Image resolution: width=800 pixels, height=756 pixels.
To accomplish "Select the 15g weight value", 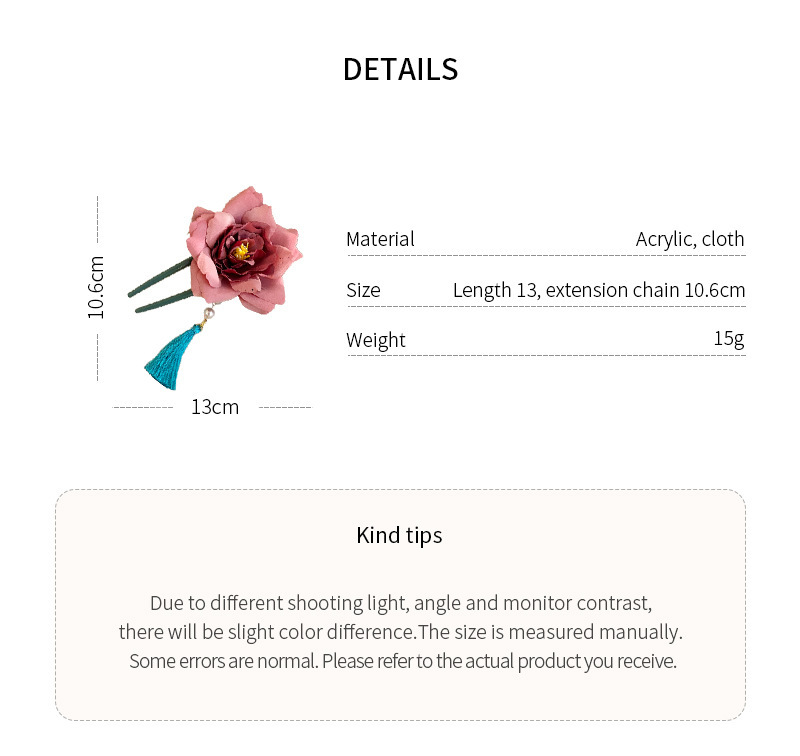I will coord(729,338).
